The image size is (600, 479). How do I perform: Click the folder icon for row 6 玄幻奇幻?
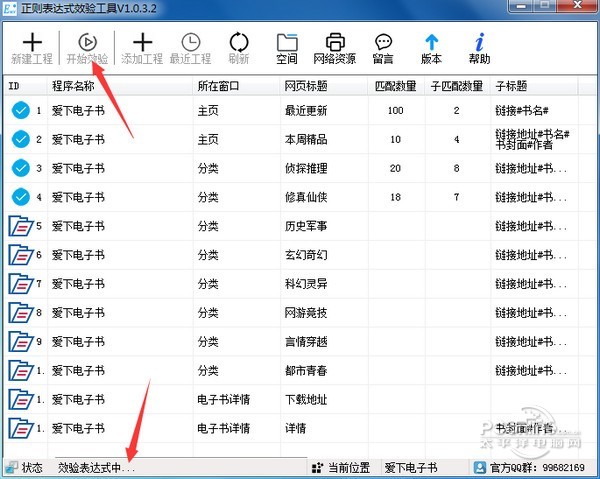click(x=21, y=255)
